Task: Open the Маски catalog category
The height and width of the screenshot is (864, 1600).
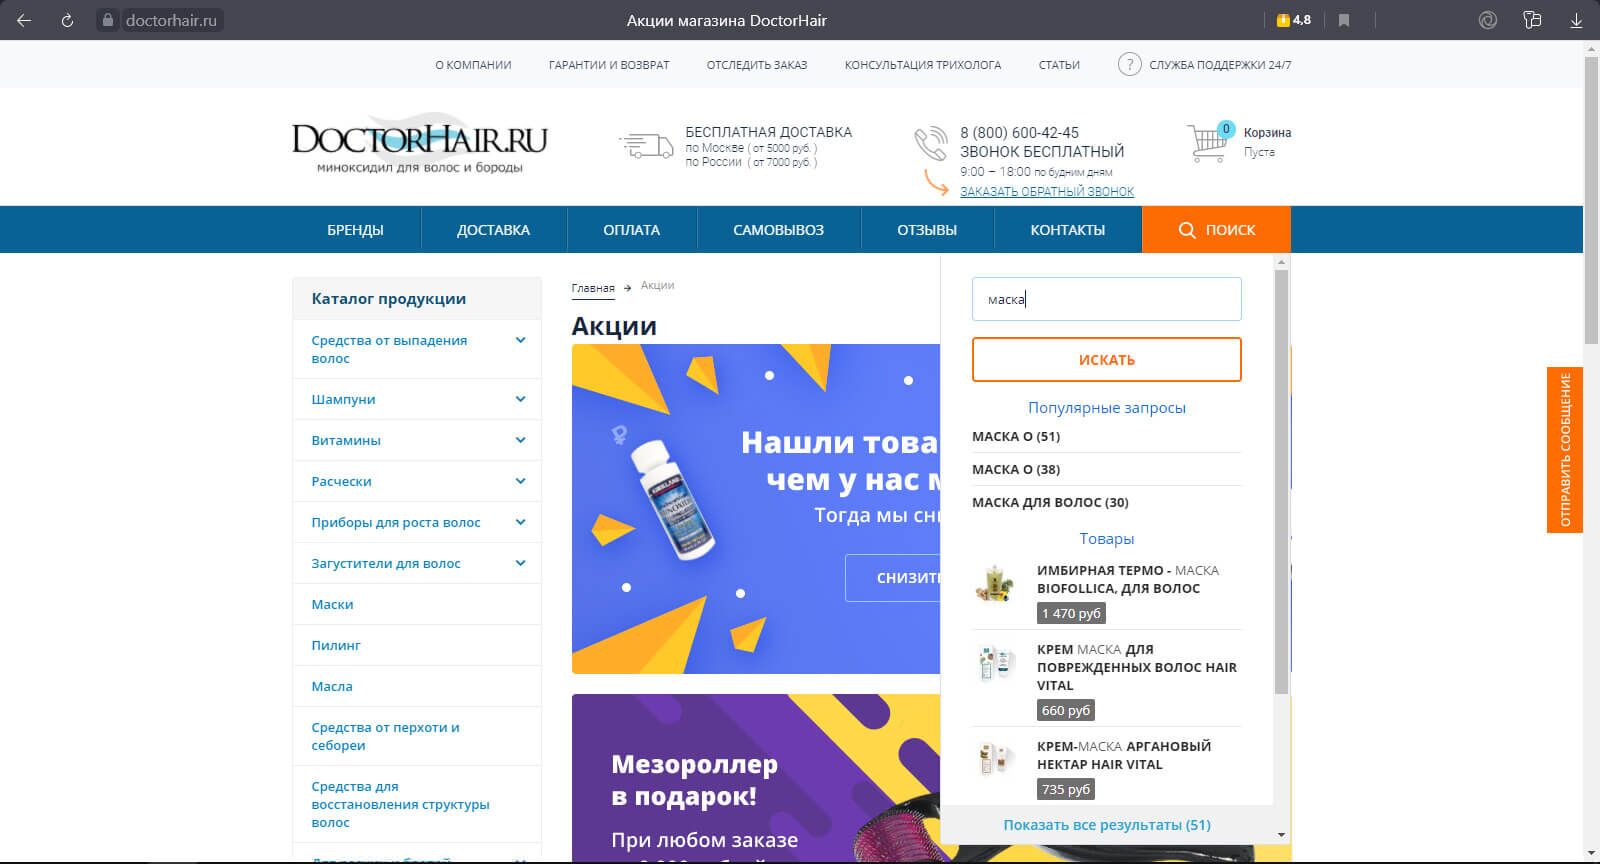Action: click(x=332, y=604)
